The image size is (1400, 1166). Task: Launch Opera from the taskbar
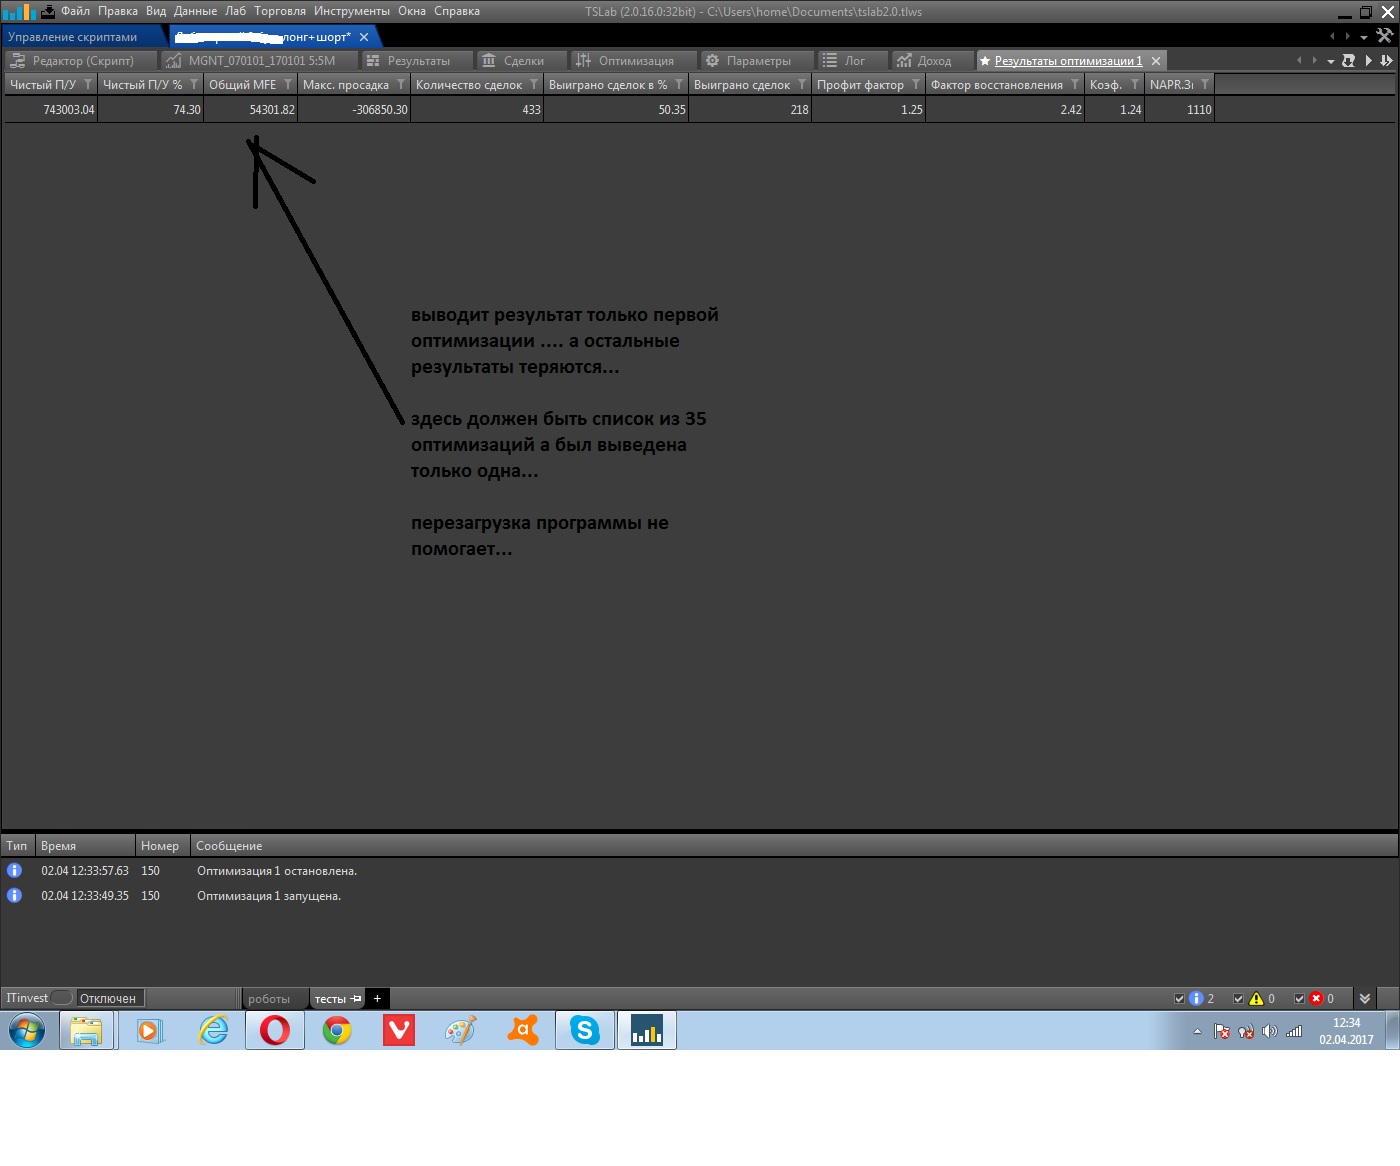click(x=275, y=1030)
